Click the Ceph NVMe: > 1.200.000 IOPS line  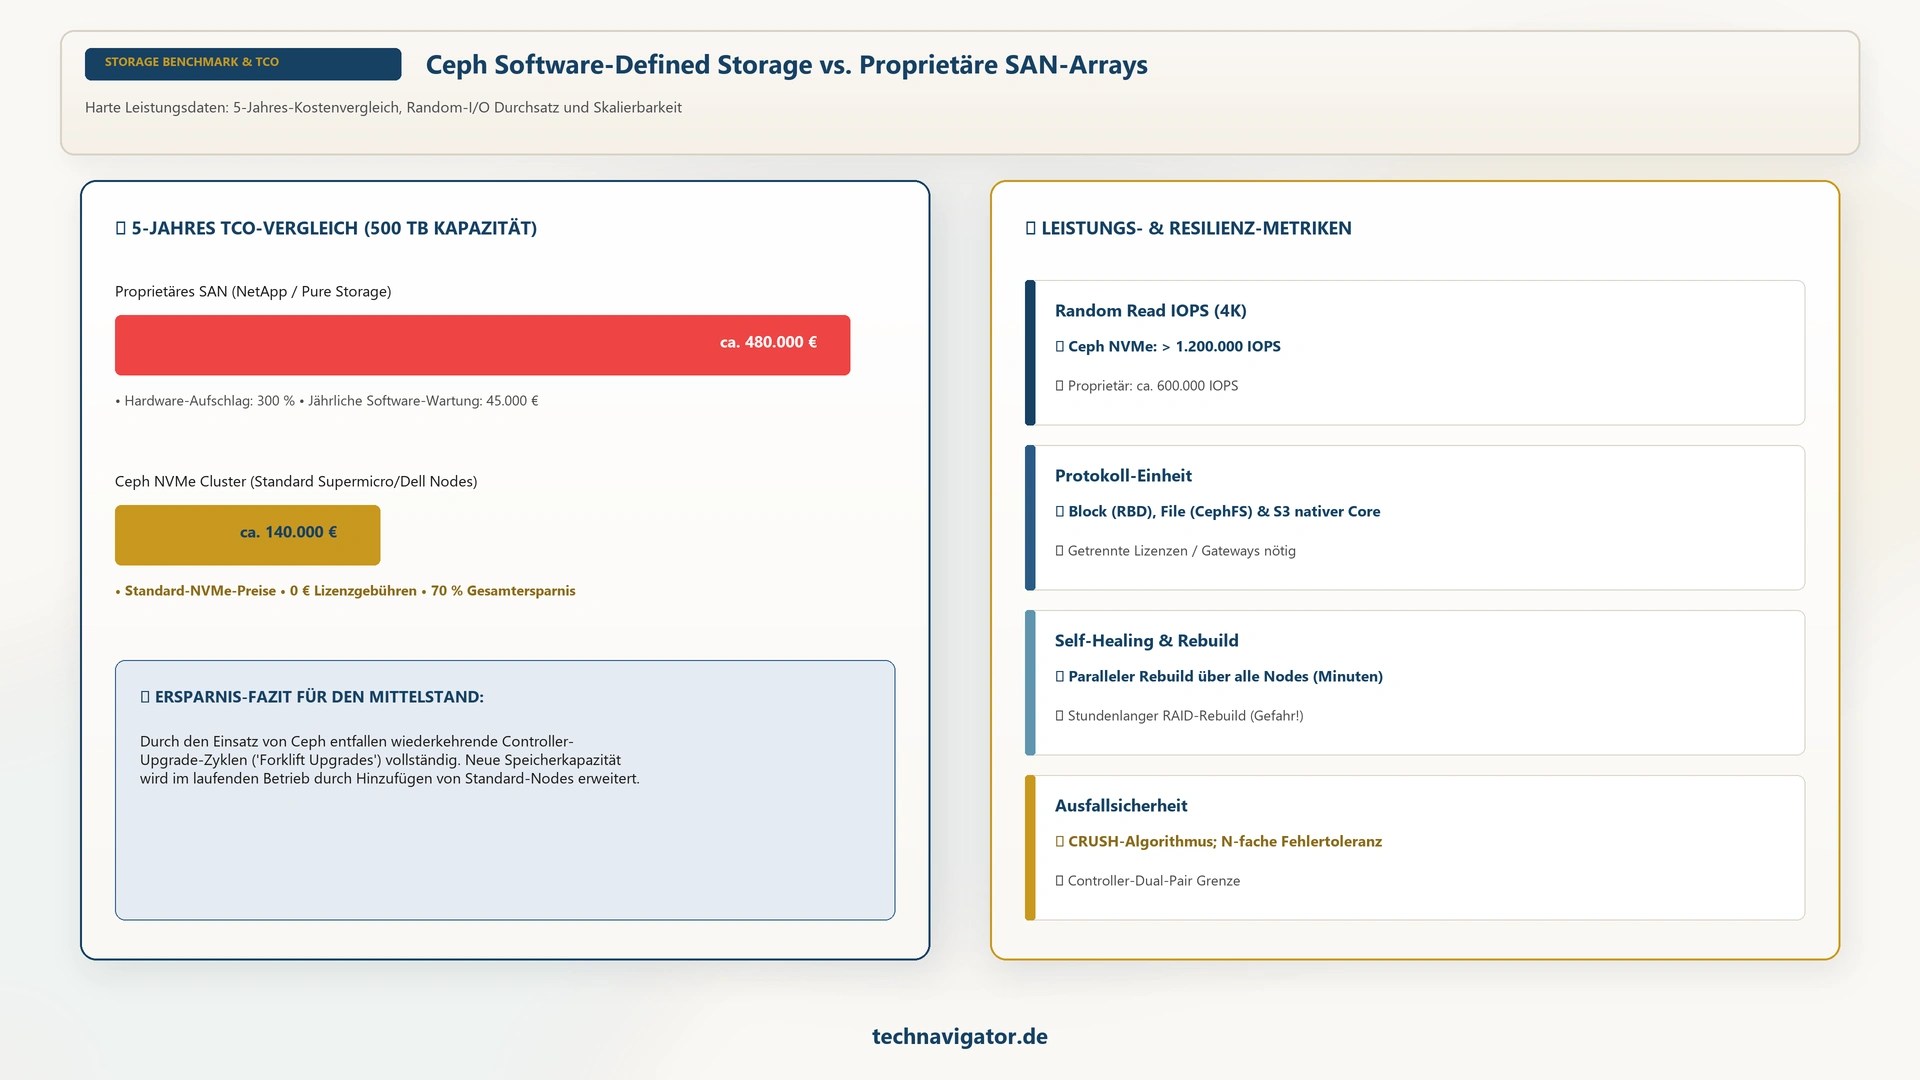[x=1168, y=346]
